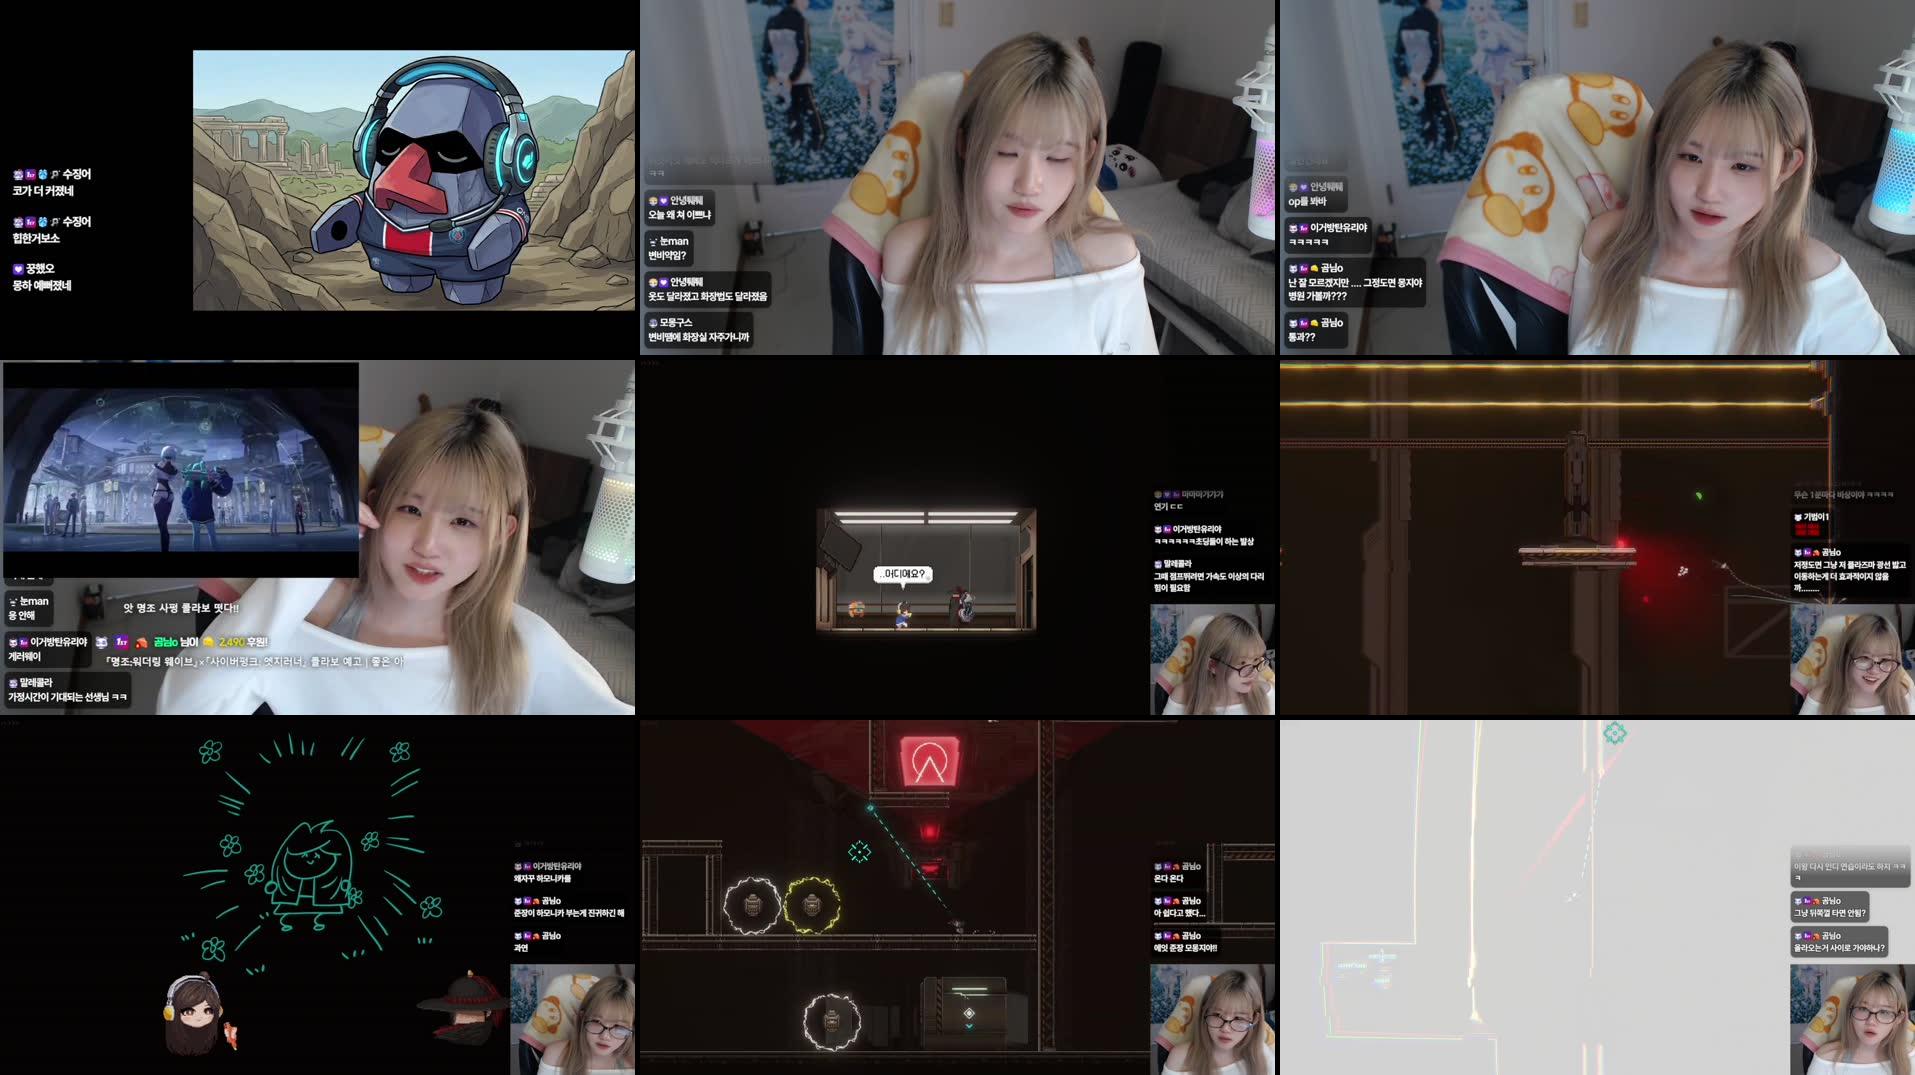Click the teal crosshair near the dashed aim line
This screenshot has width=1915, height=1075.
point(859,852)
